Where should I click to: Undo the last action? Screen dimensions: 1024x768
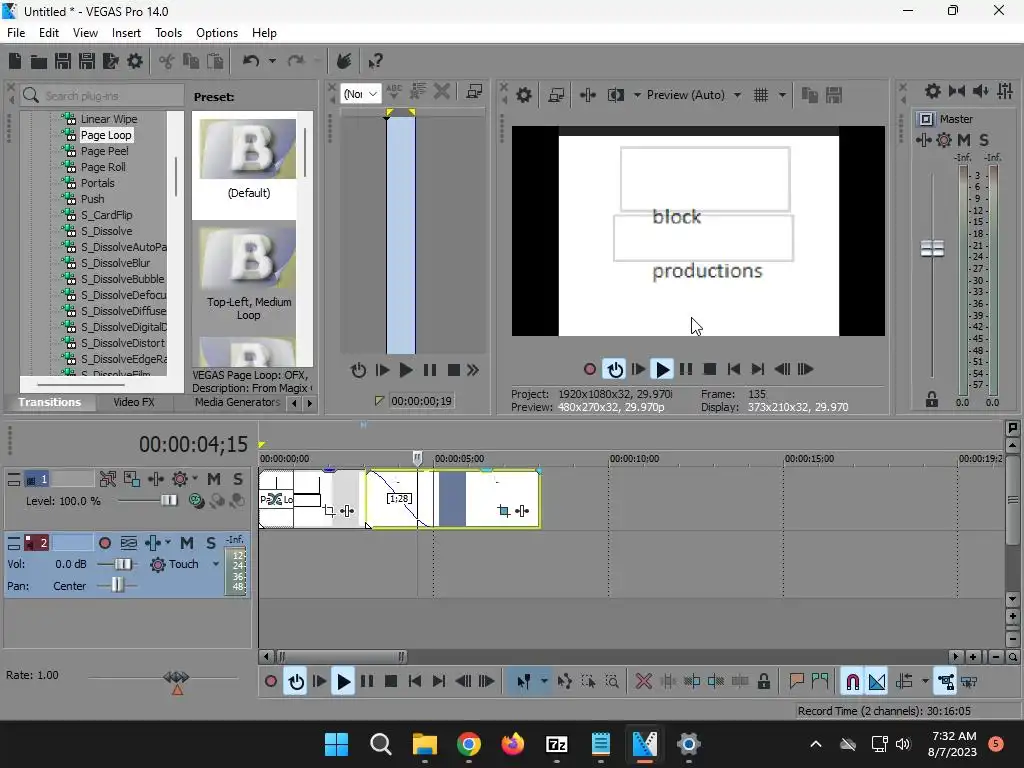251,61
